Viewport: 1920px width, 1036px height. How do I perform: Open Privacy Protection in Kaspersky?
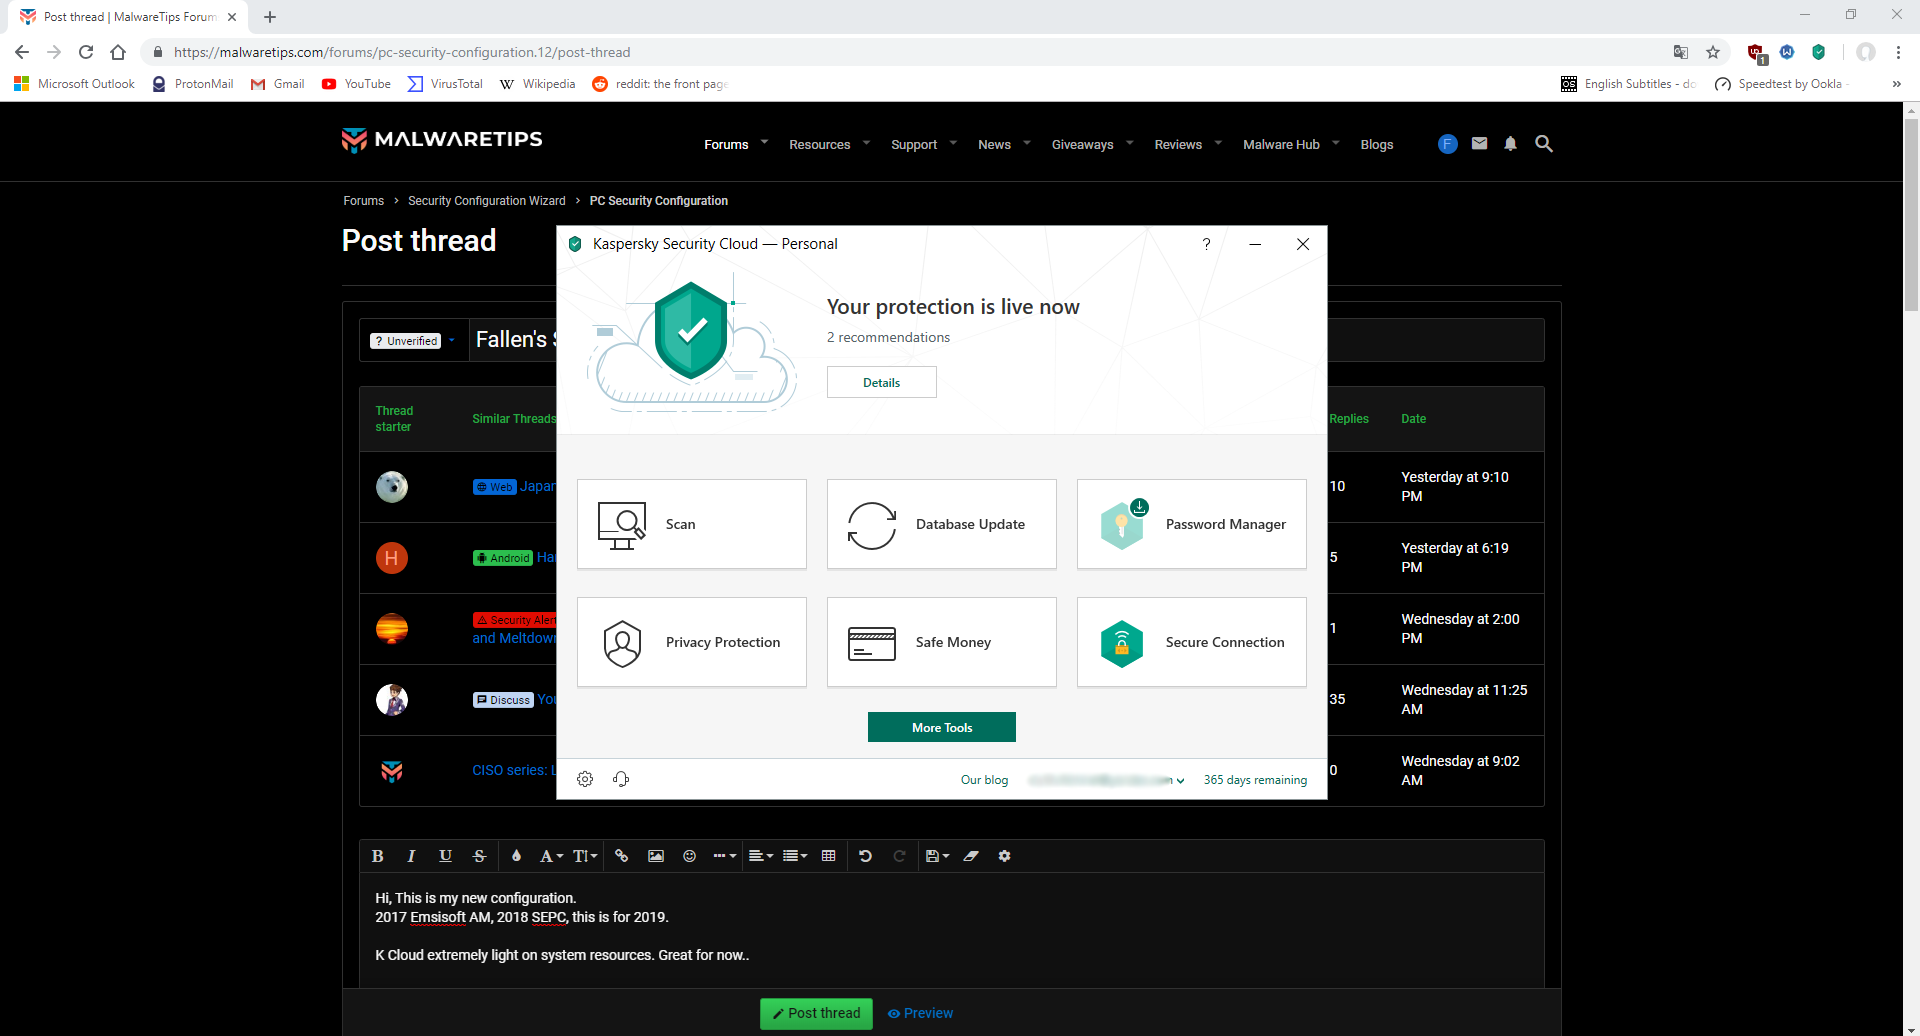pyautogui.click(x=692, y=642)
